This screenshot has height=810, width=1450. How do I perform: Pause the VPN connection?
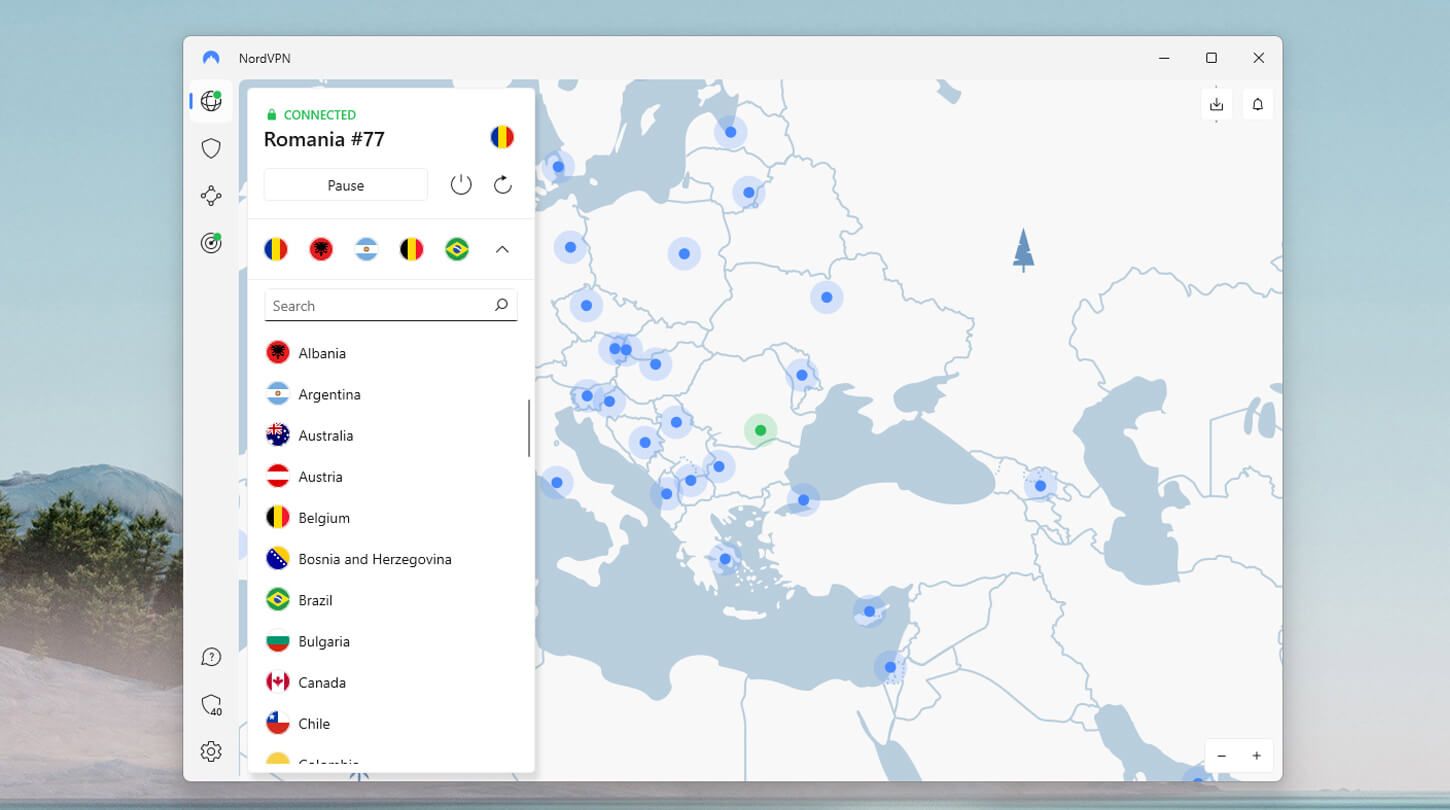tap(346, 185)
